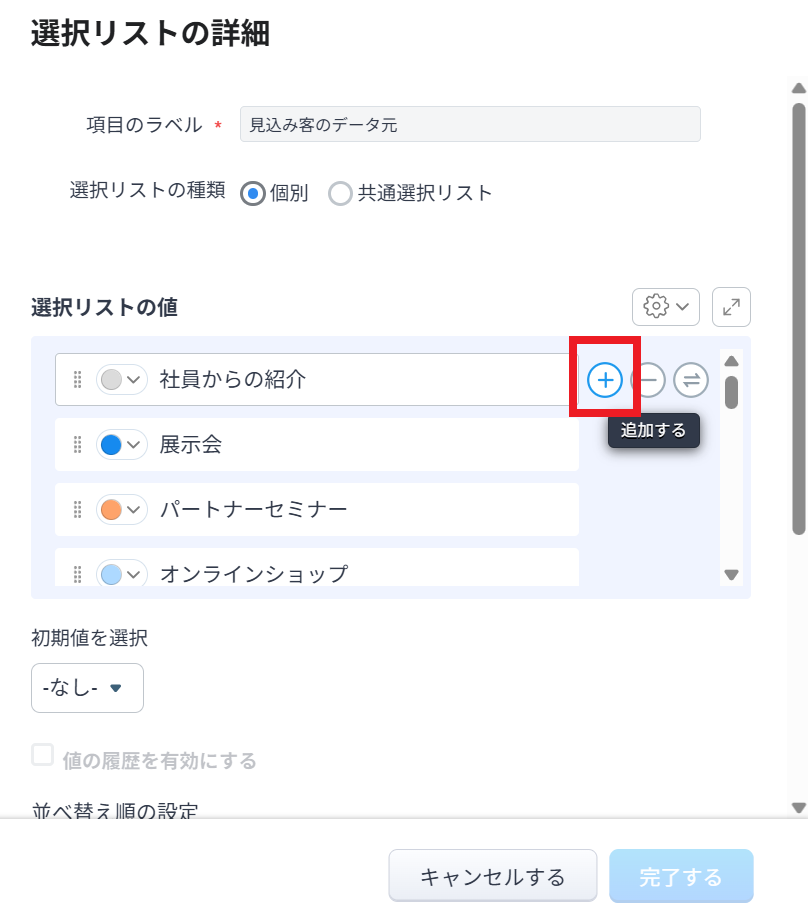Open color dropdown for オンラインショップ
Screen dimensions: 808x919
[x=122, y=574]
